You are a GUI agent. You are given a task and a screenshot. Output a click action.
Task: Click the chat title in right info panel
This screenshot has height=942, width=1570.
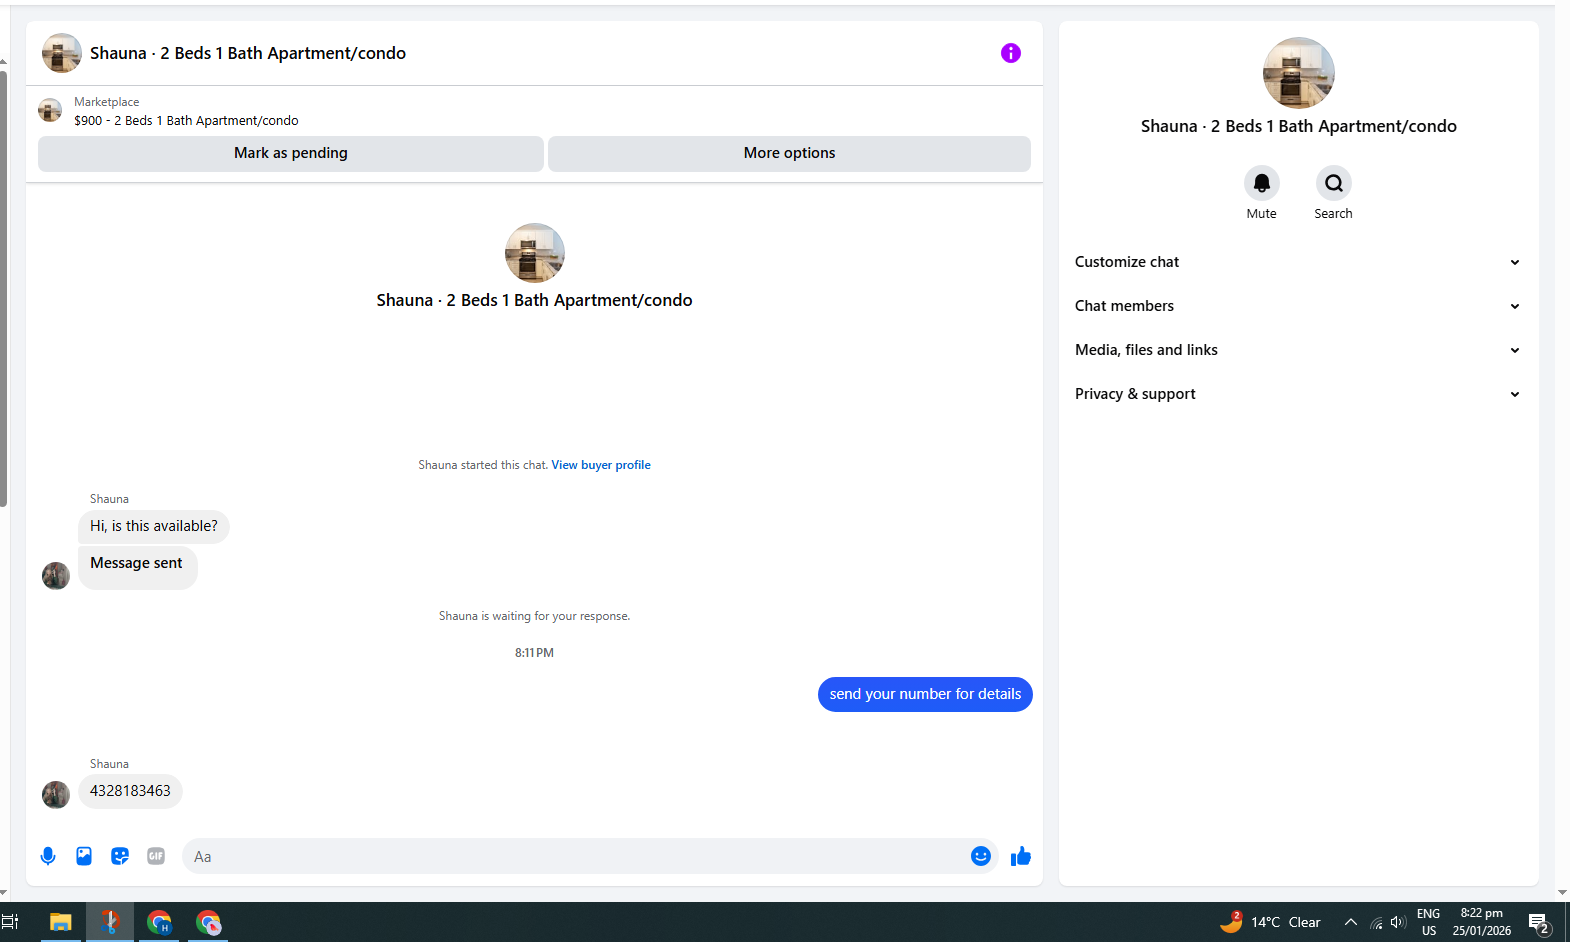click(1298, 126)
